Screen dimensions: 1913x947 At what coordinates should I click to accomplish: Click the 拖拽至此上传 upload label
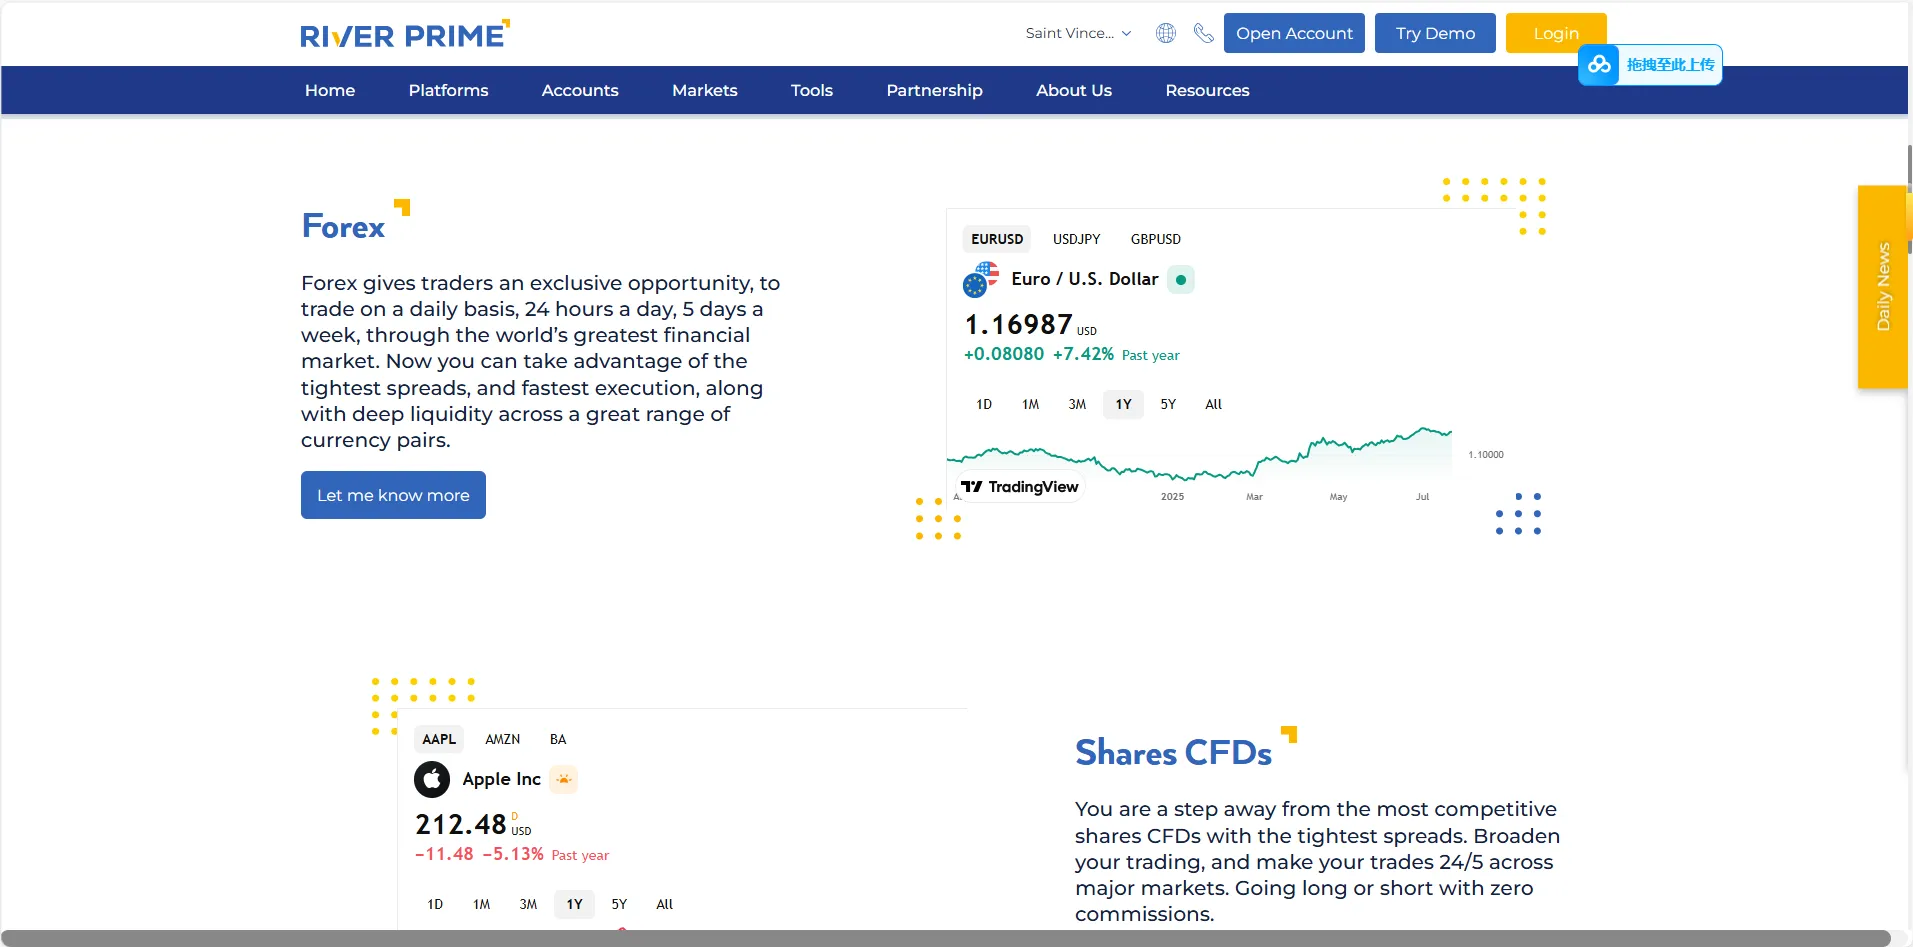1670,65
